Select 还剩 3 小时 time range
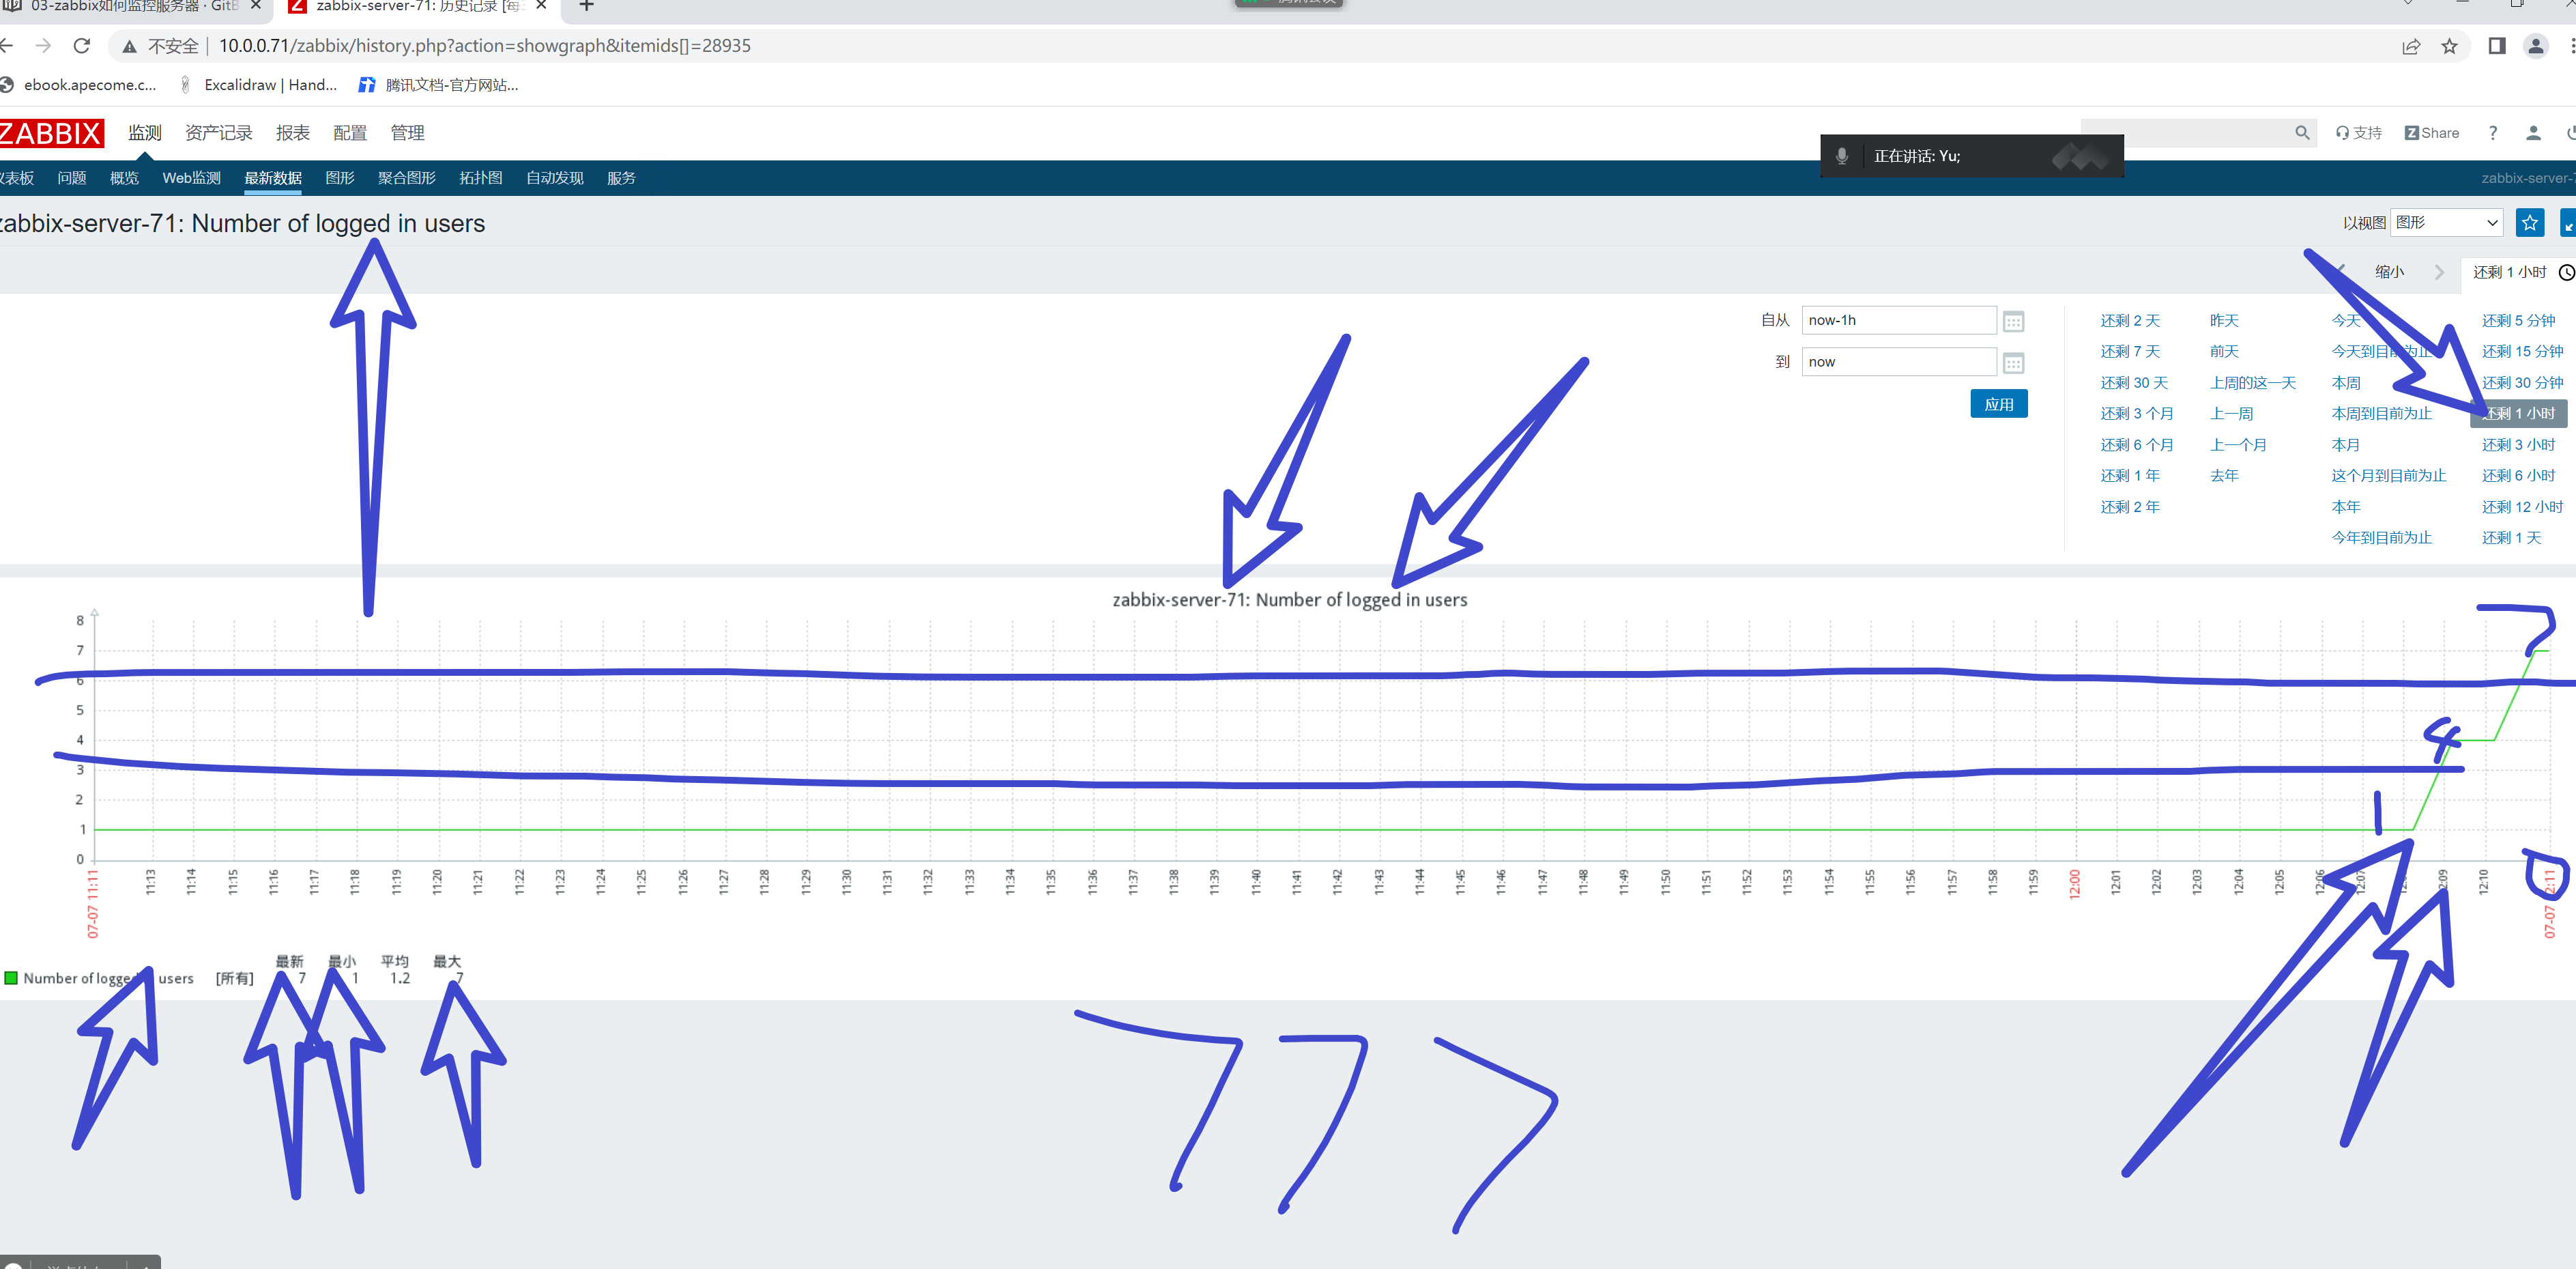This screenshot has width=2576, height=1269. pos(2518,445)
